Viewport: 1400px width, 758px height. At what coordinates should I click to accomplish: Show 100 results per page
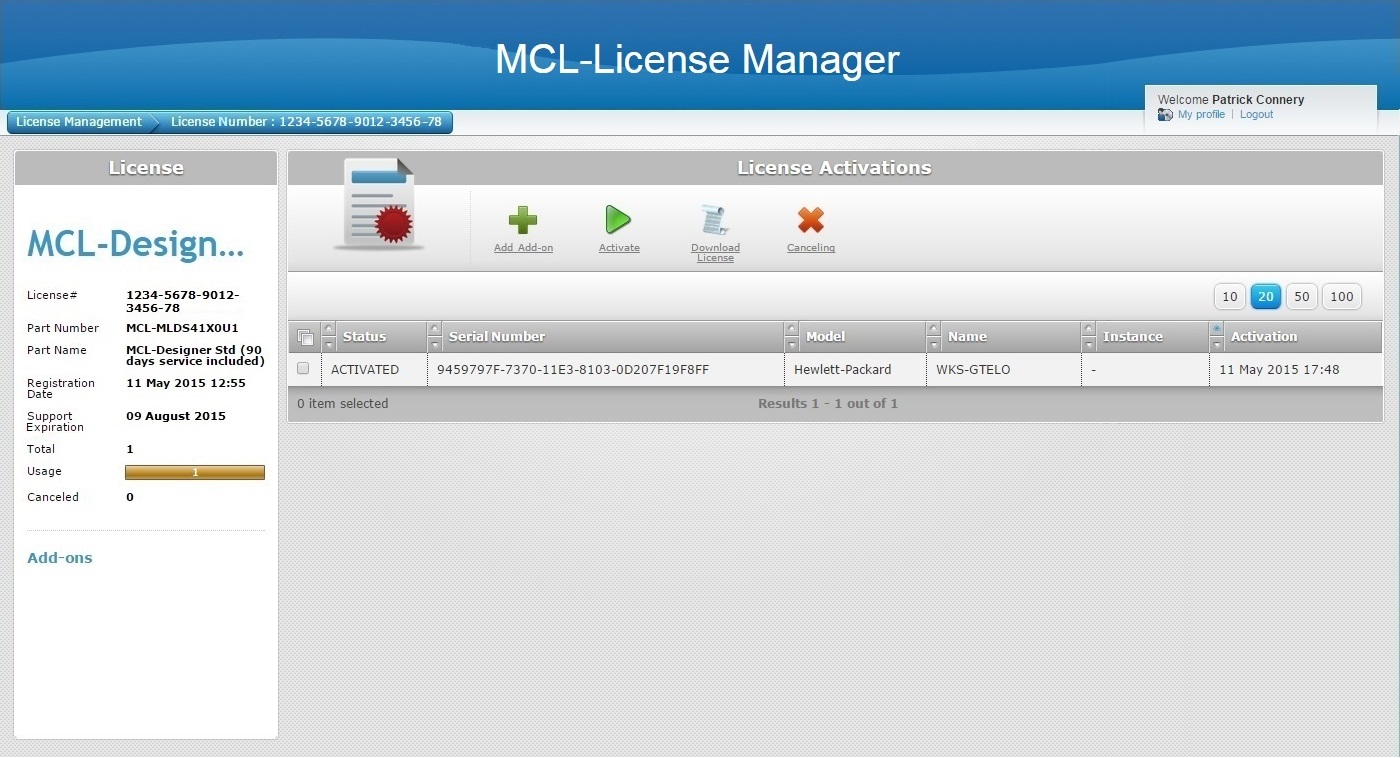(x=1342, y=297)
